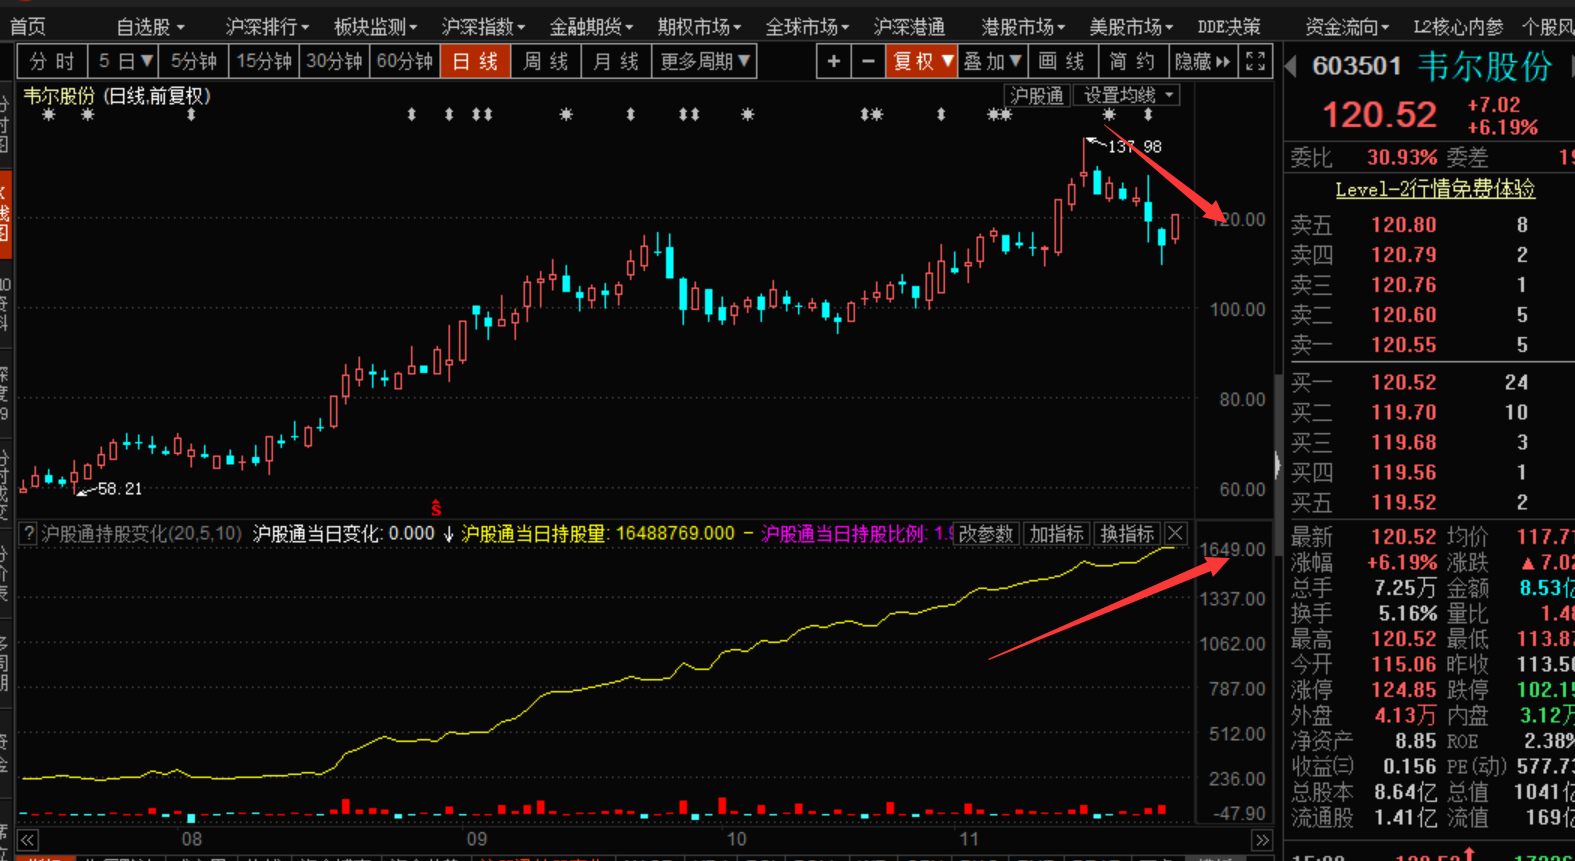Click the 换手 value 5.16%
Image resolution: width=1575 pixels, height=861 pixels.
click(x=1407, y=613)
